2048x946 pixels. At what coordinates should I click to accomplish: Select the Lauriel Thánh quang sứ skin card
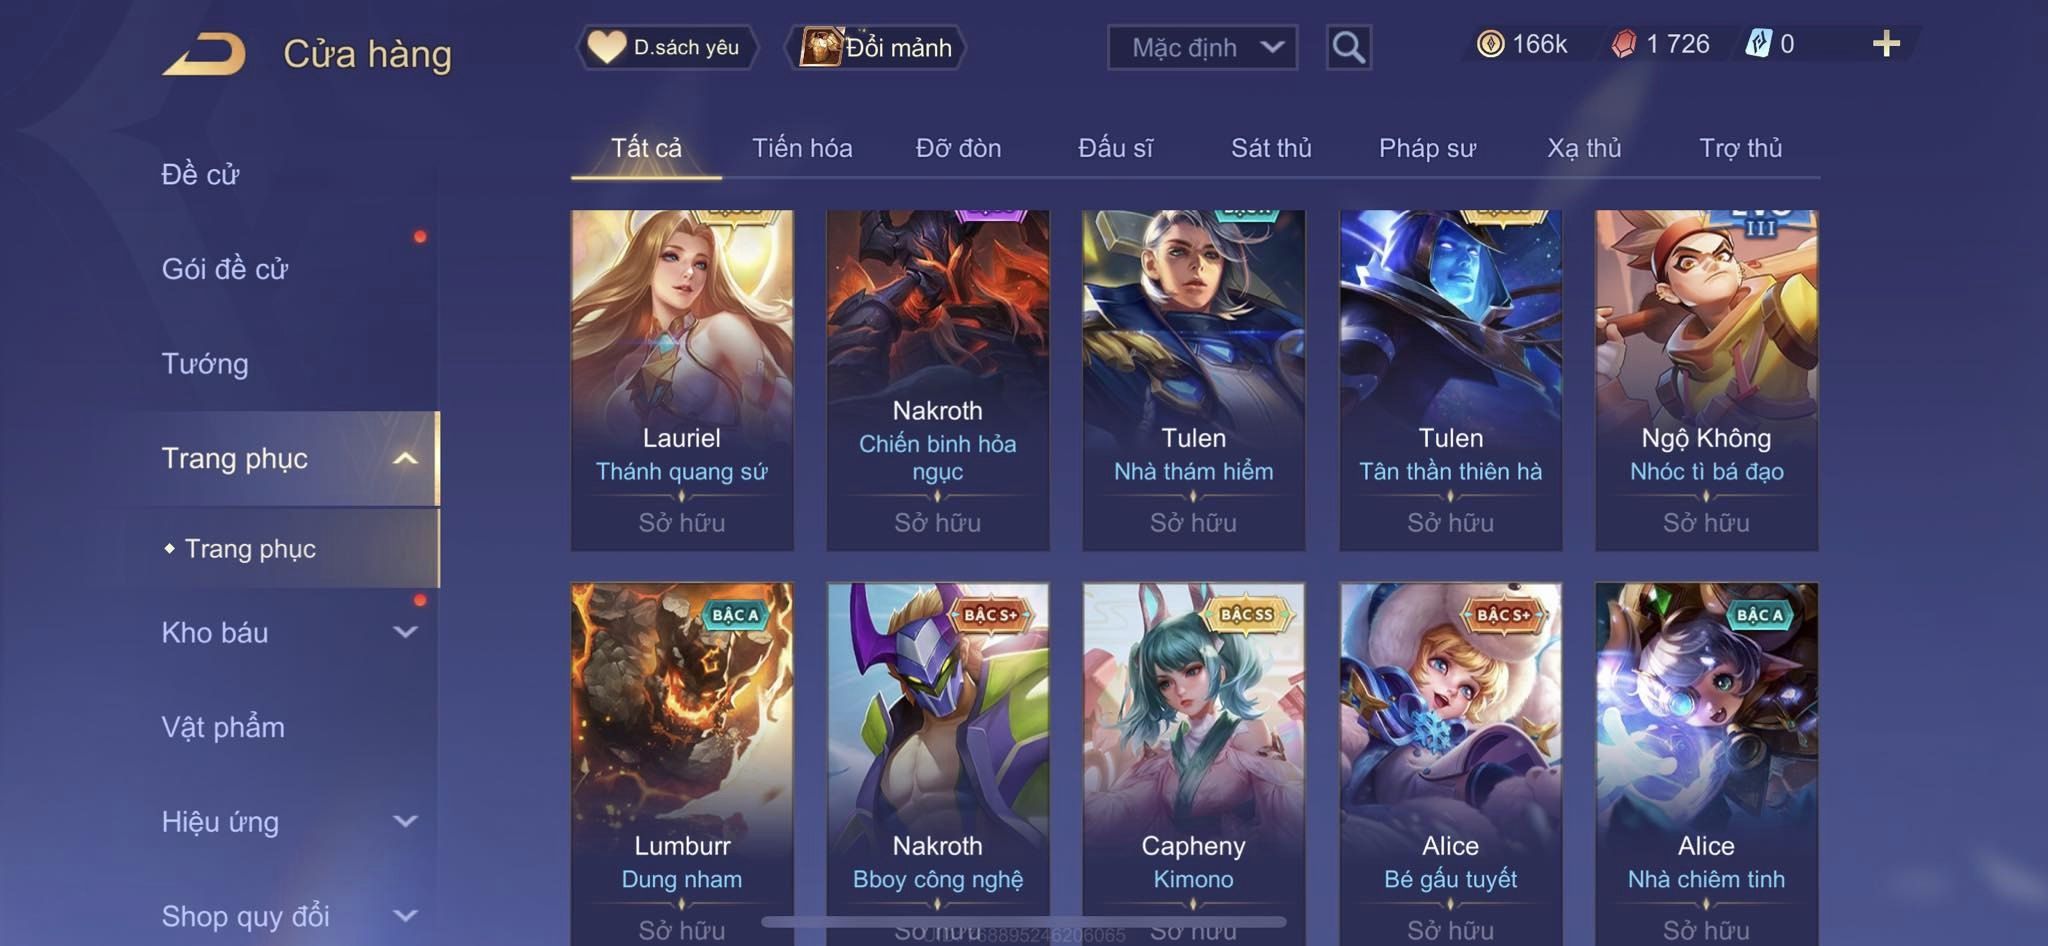pyautogui.click(x=682, y=380)
